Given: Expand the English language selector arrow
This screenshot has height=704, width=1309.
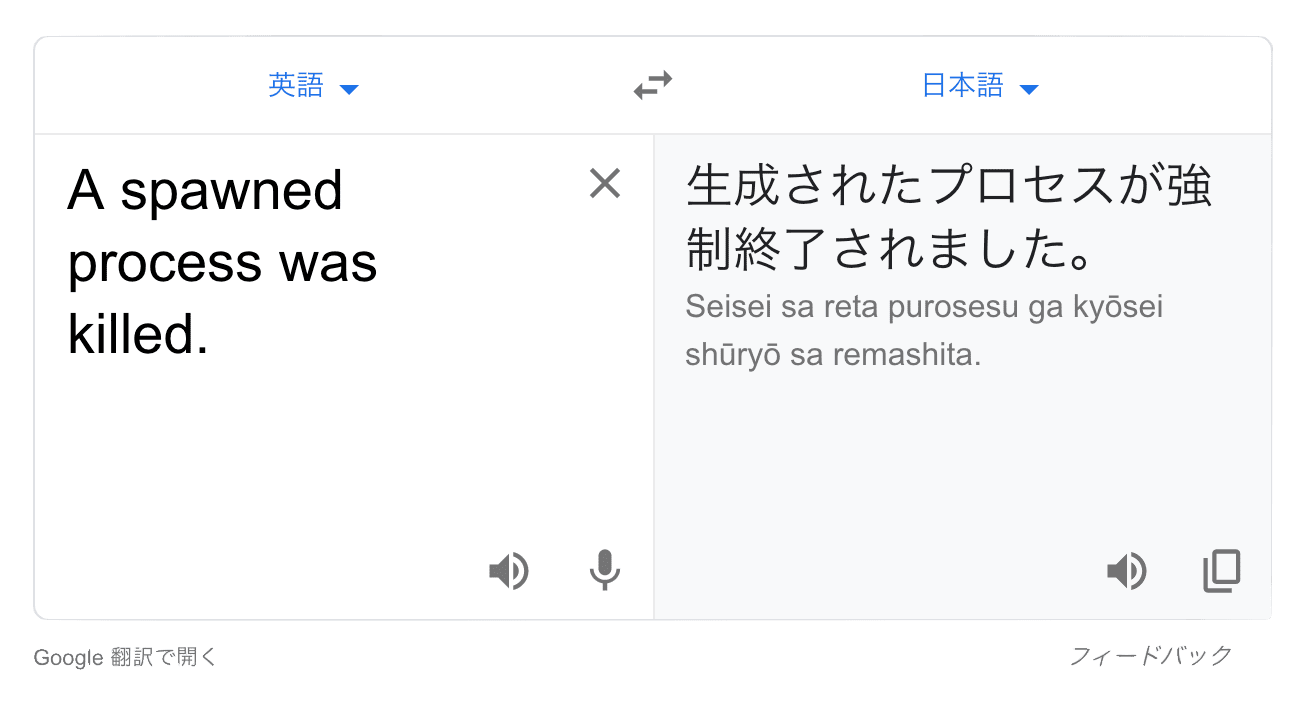Looking at the screenshot, I should click(349, 88).
